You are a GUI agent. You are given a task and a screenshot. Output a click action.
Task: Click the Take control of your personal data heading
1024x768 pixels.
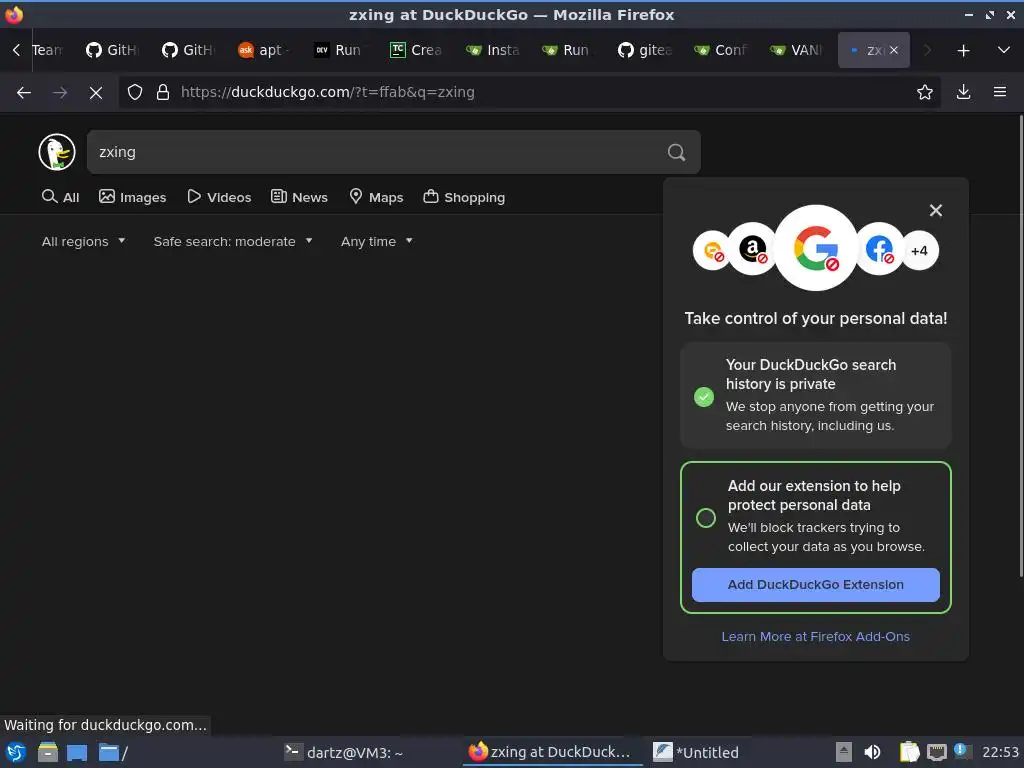(816, 319)
